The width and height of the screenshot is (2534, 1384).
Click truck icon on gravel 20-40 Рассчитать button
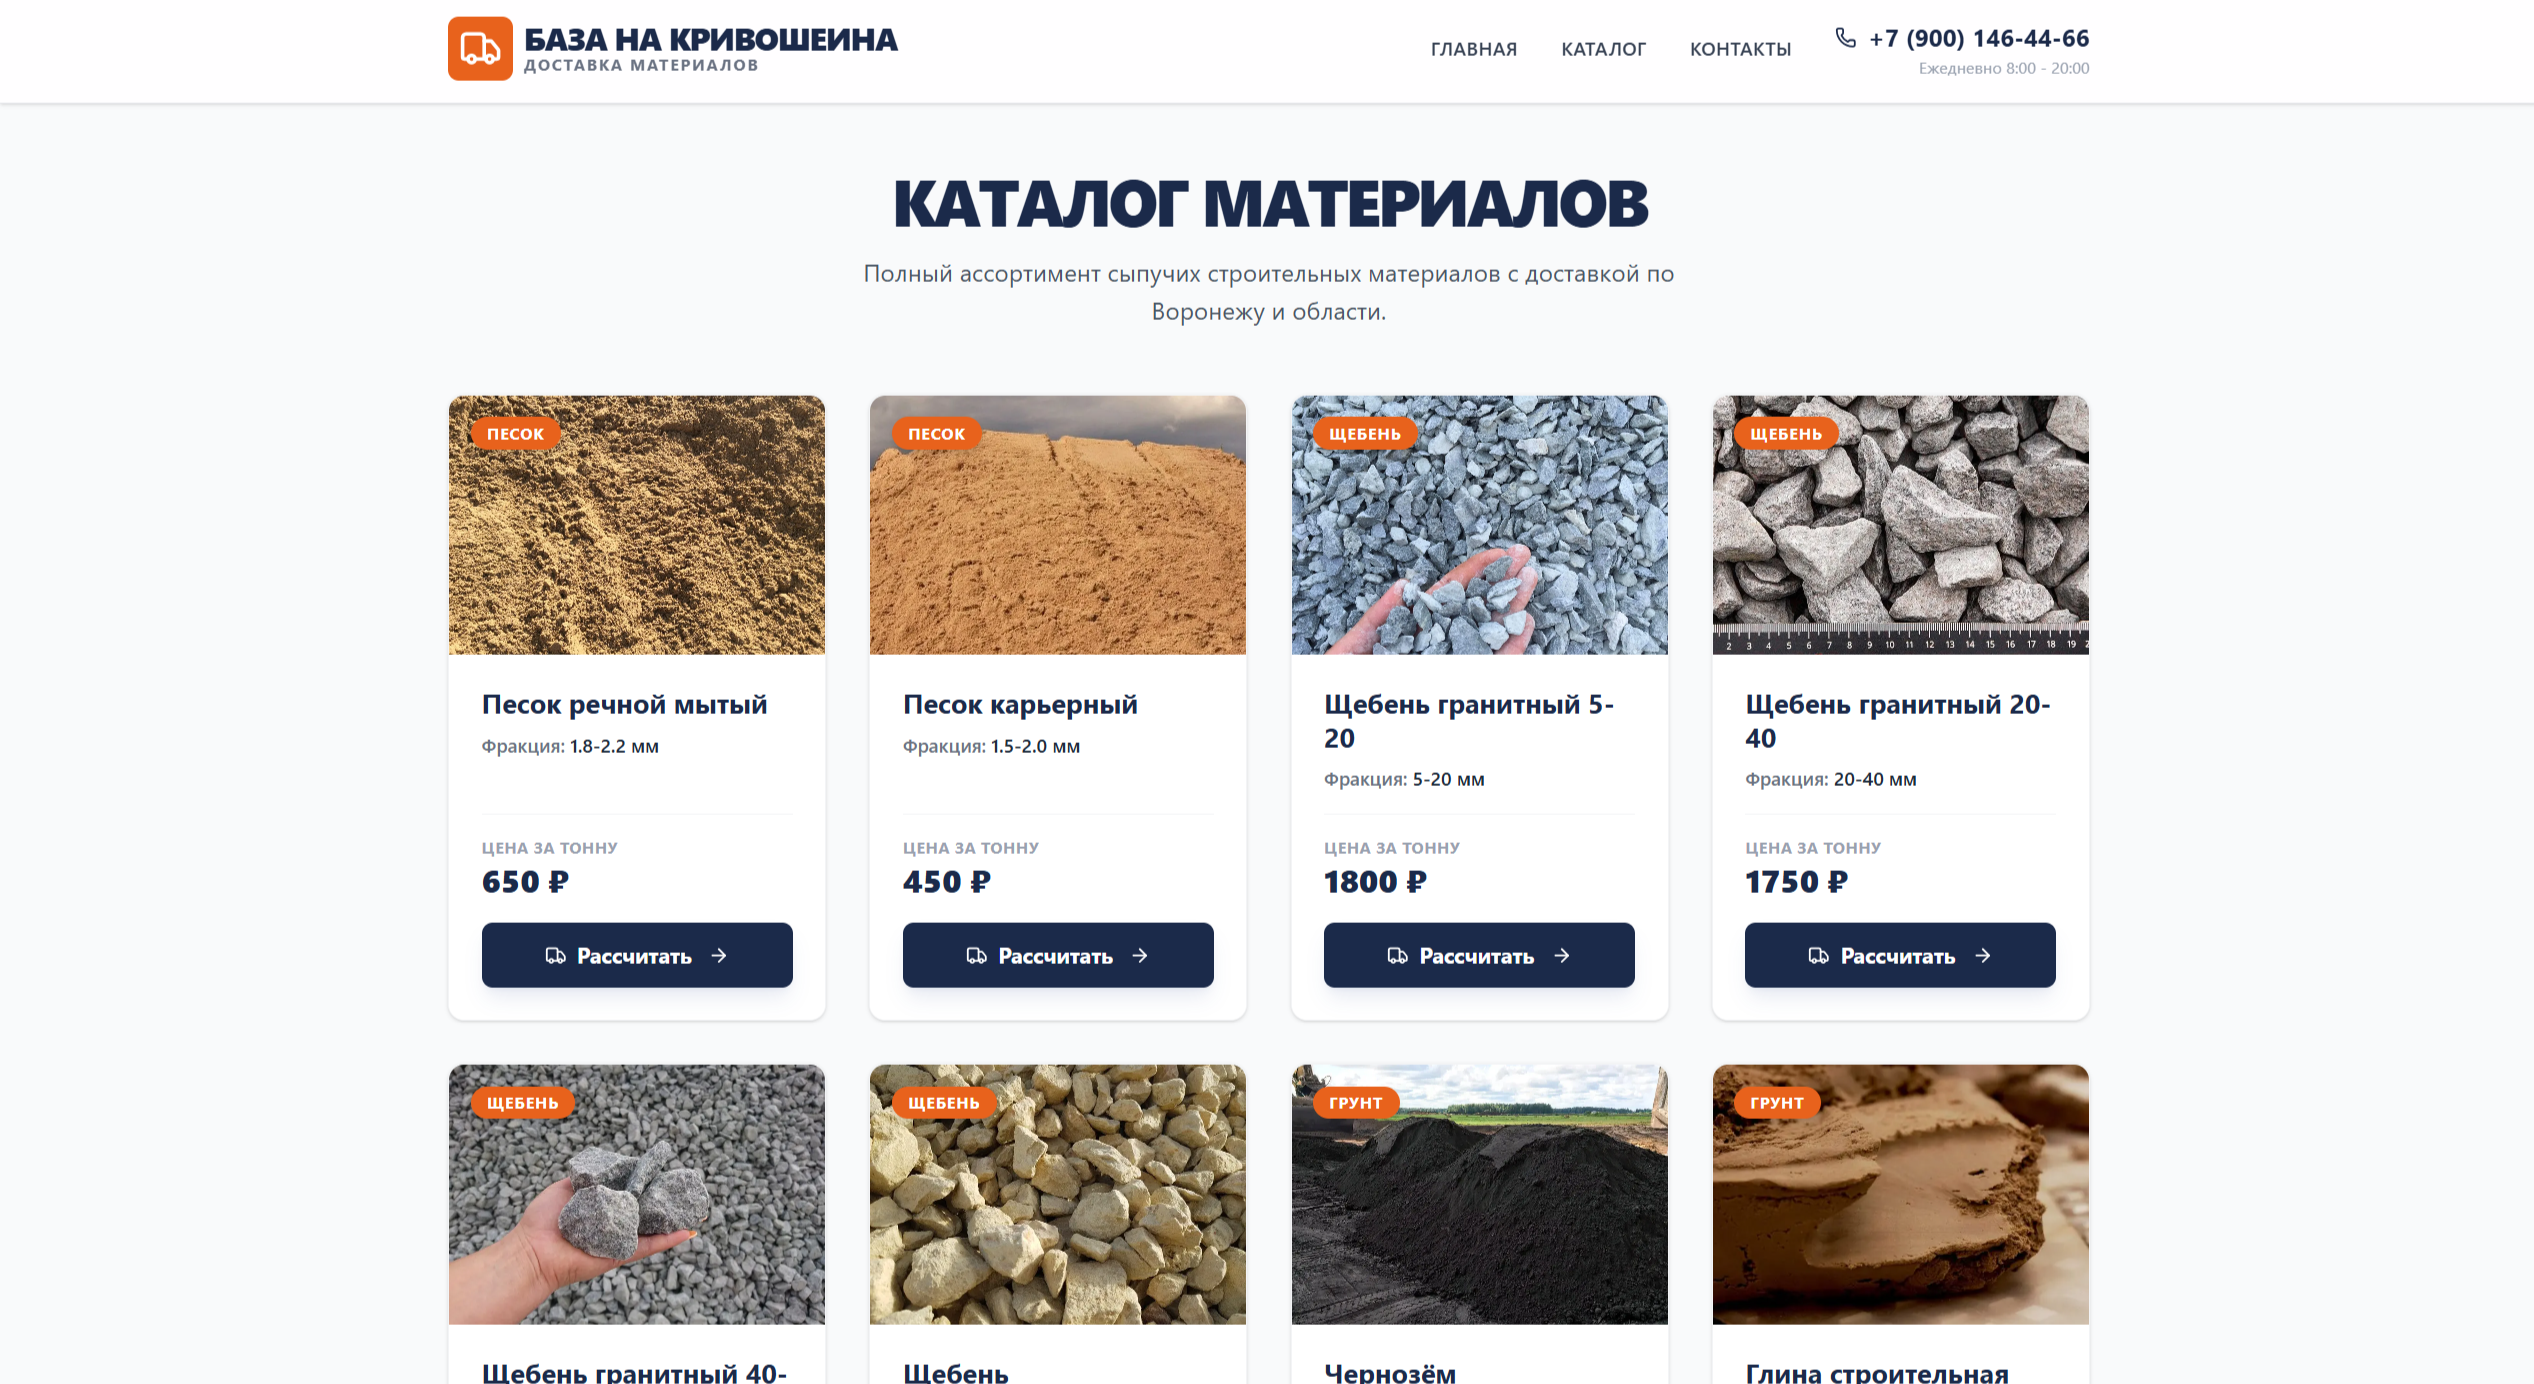click(1819, 956)
